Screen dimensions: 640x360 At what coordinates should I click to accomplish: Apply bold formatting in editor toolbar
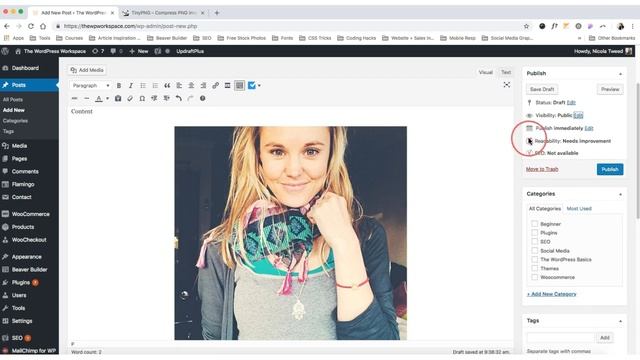click(x=119, y=86)
